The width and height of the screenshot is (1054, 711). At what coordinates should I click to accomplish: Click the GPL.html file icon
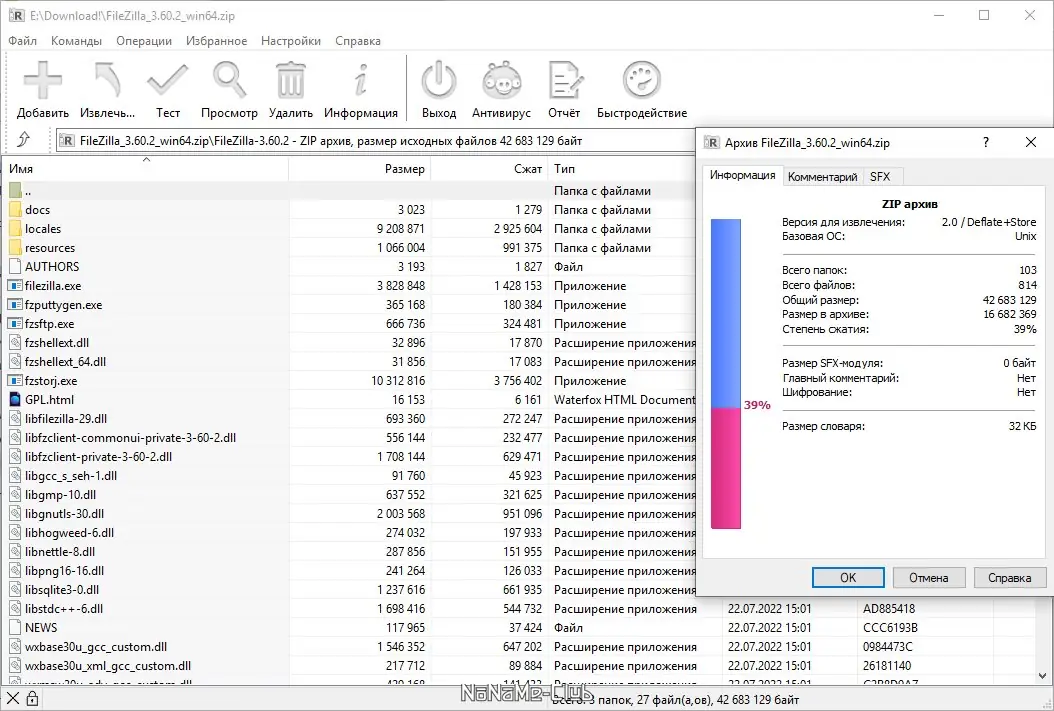tap(15, 399)
